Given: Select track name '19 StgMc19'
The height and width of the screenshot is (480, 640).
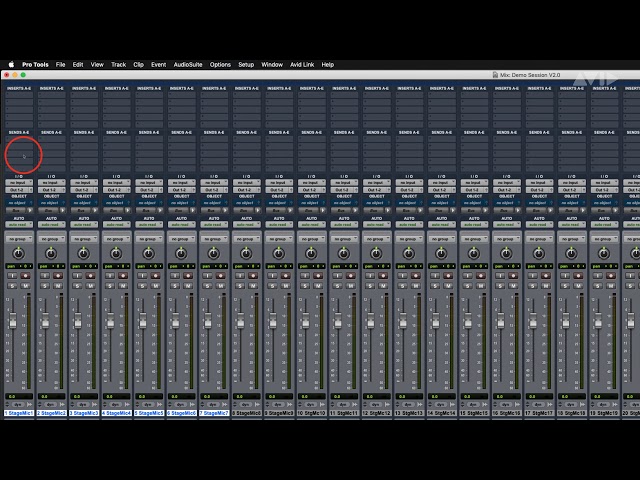Looking at the screenshot, I should pos(604,413).
